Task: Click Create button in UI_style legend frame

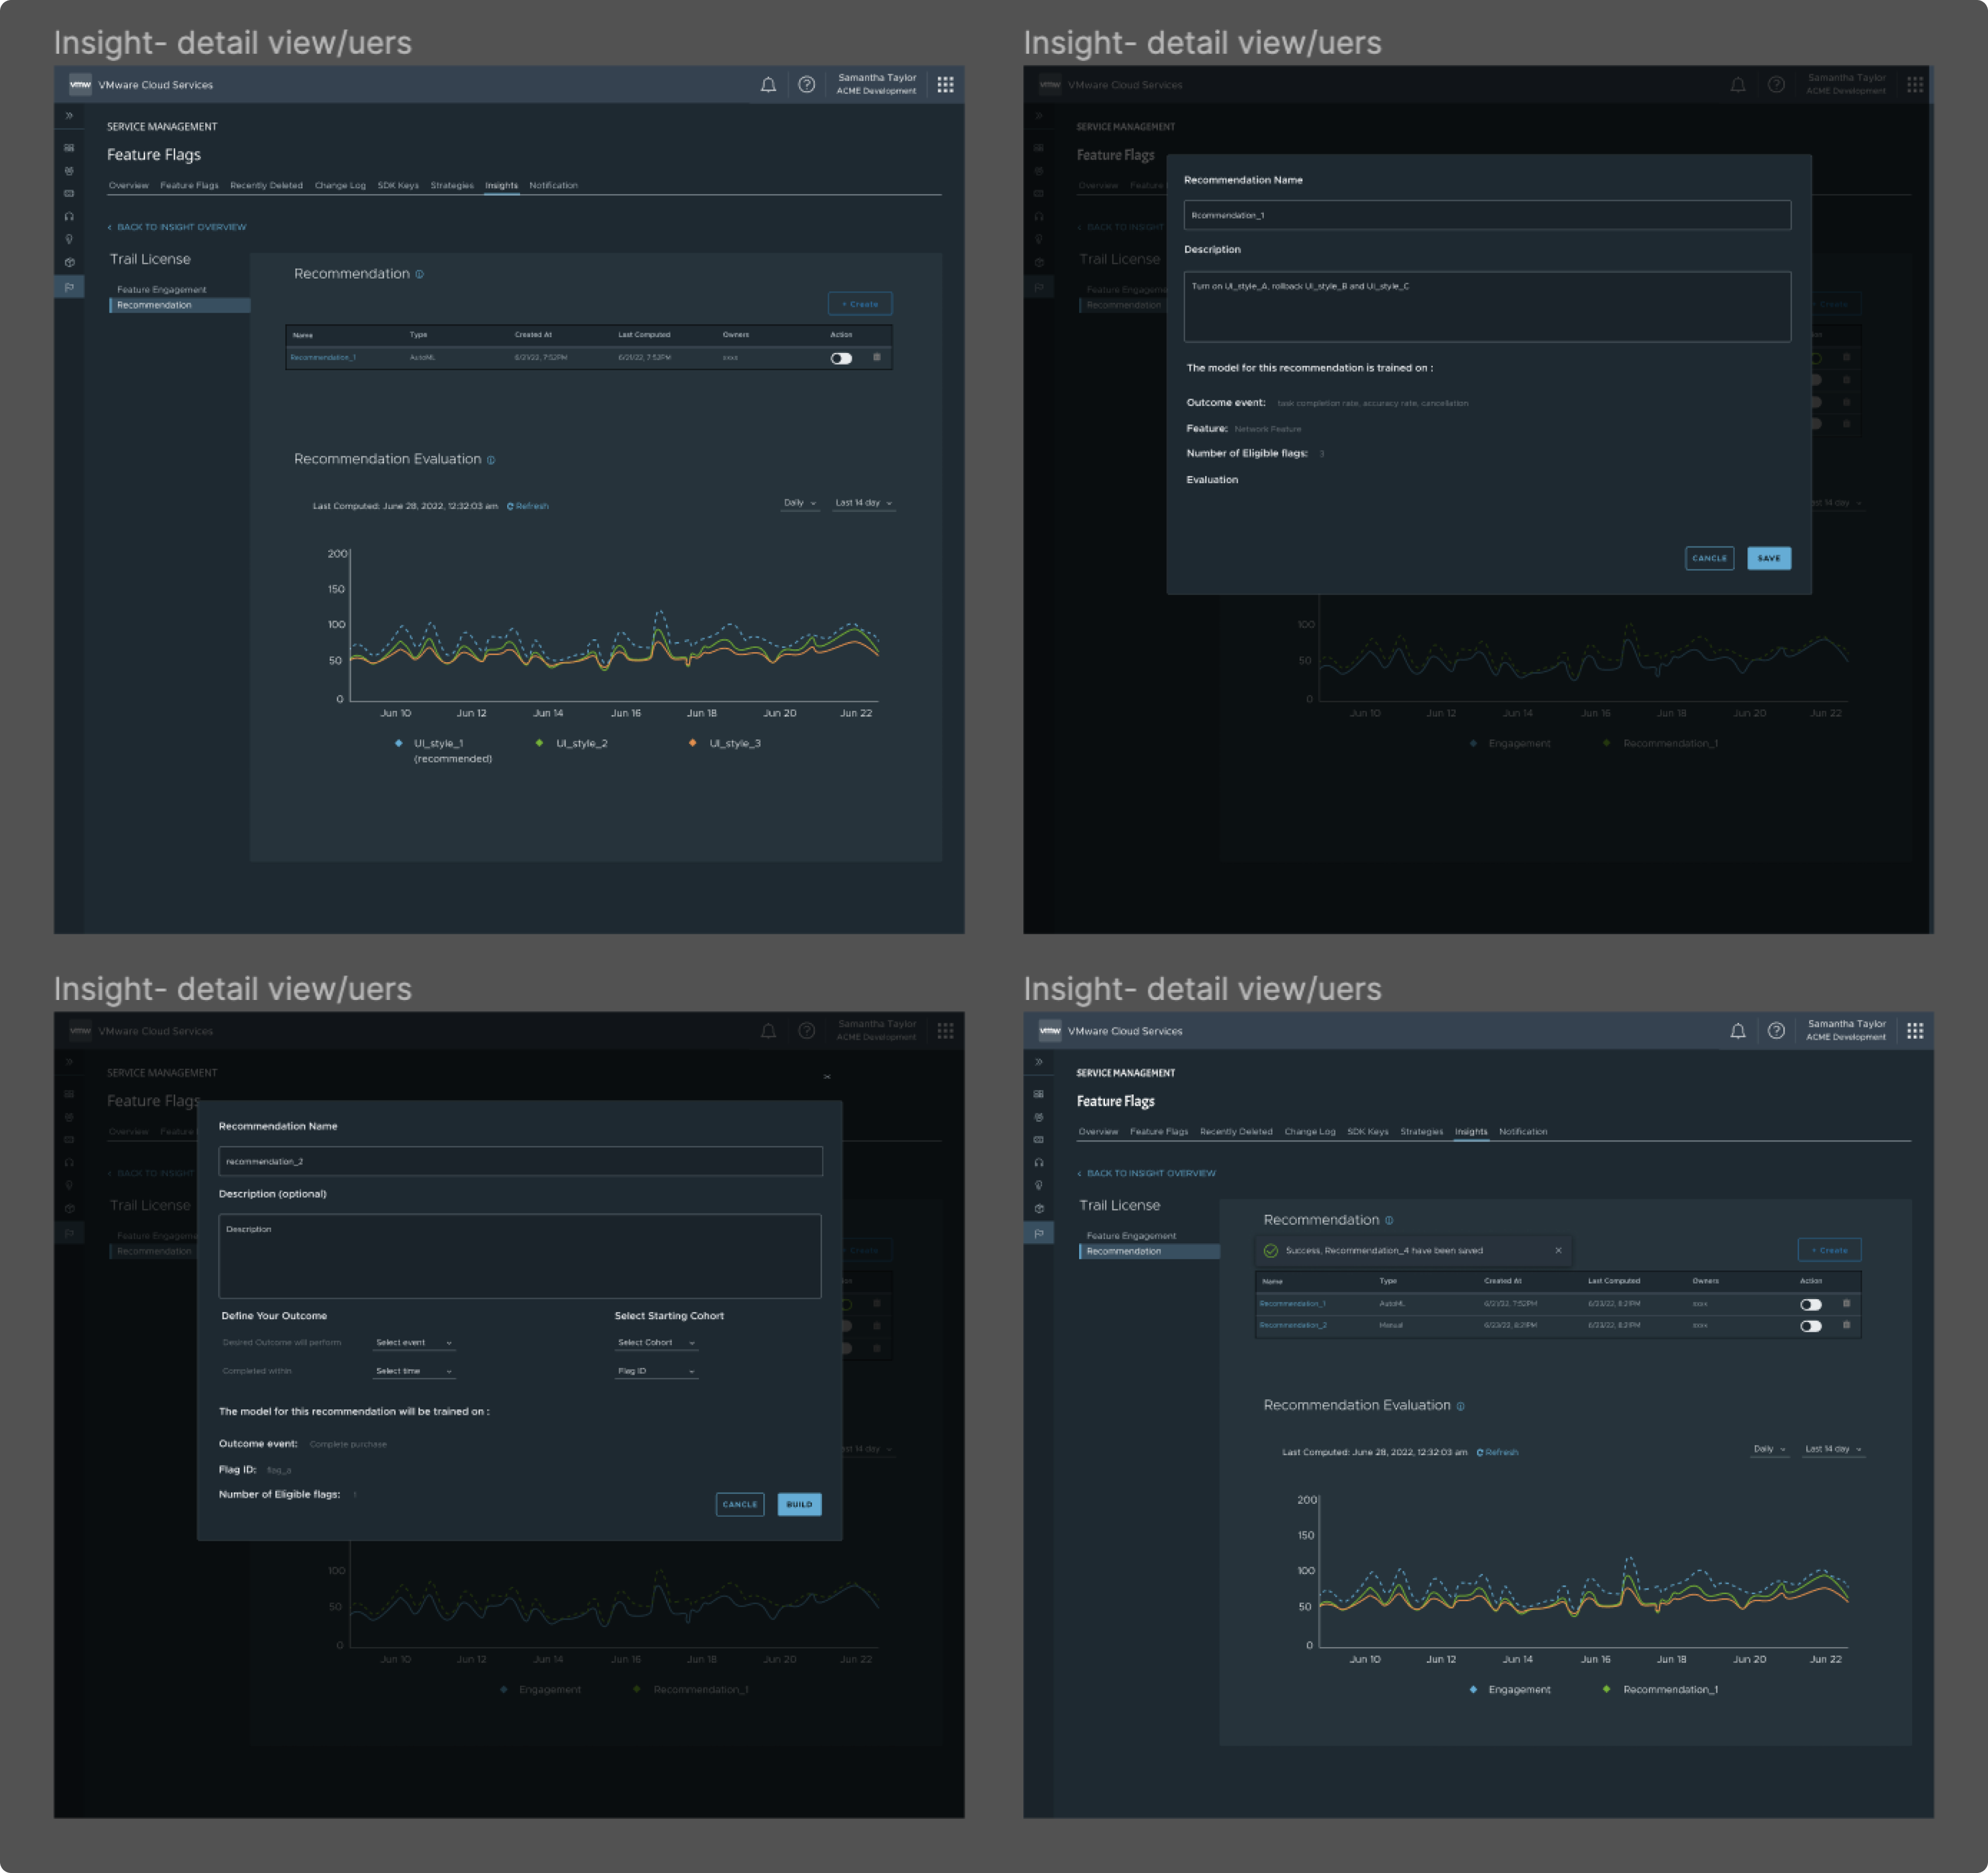Action: (x=860, y=304)
